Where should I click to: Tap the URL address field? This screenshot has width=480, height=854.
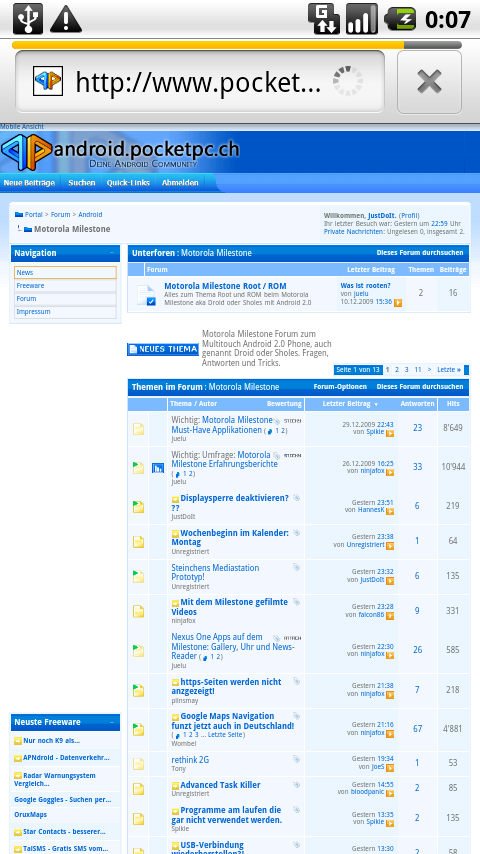tap(199, 81)
